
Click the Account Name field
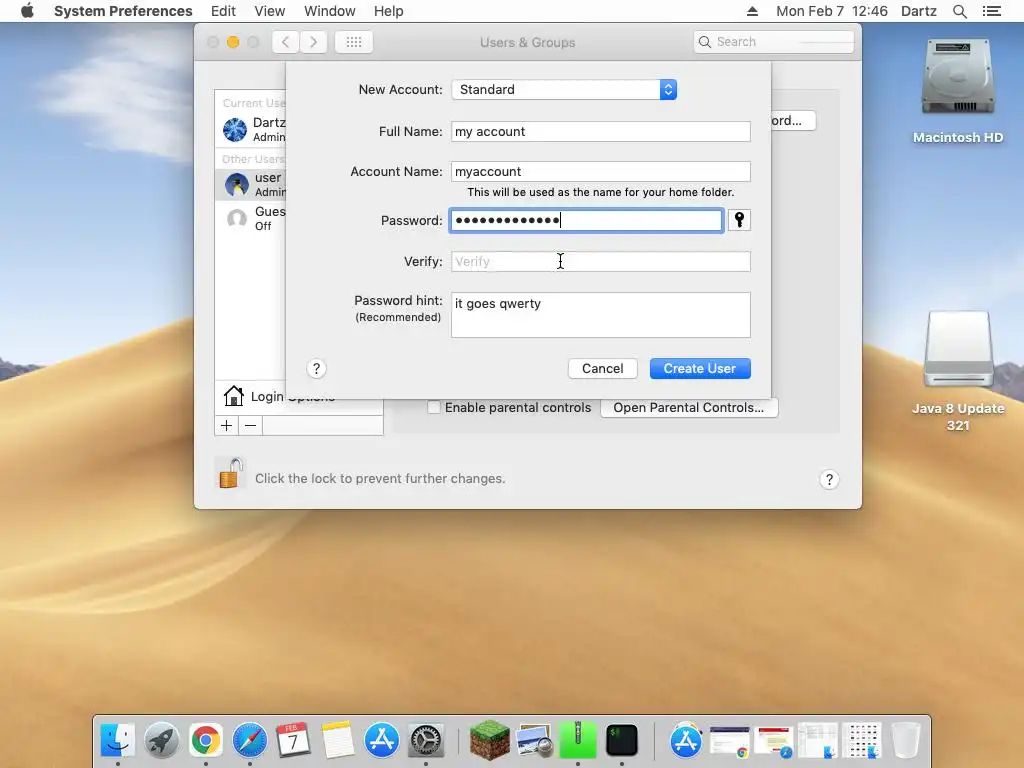(600, 171)
